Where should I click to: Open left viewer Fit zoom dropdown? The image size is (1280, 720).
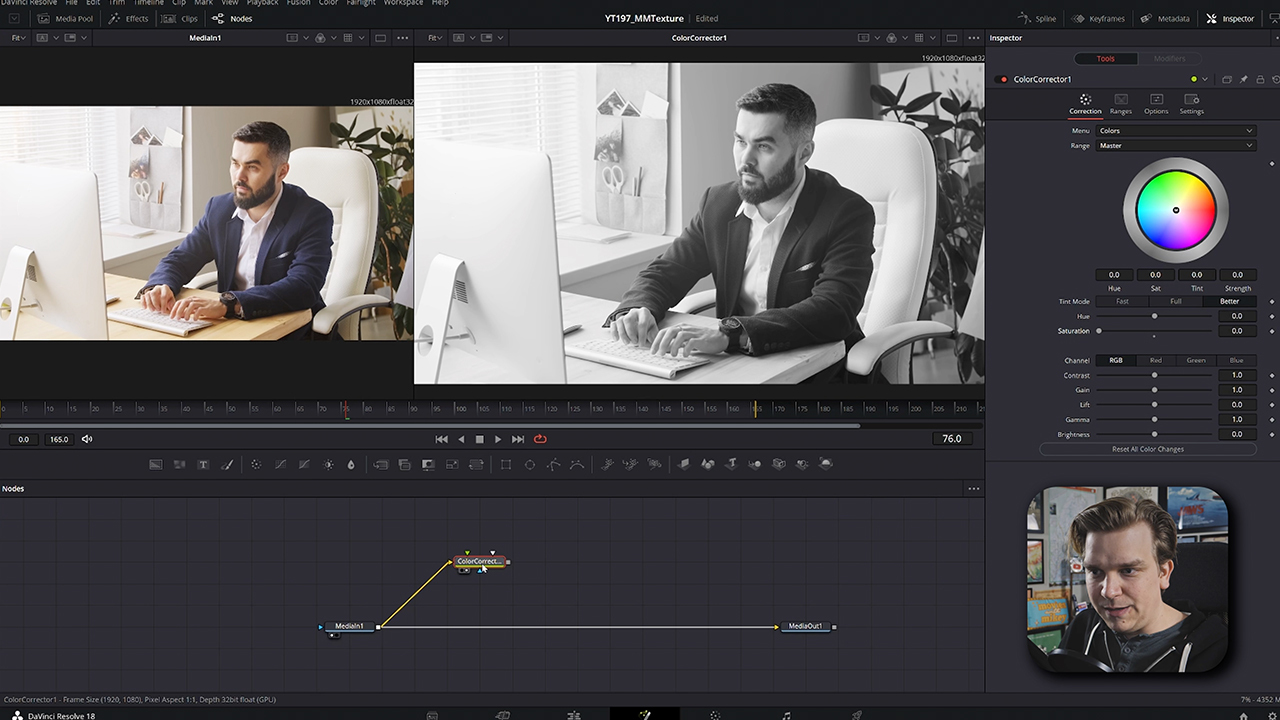(18, 38)
